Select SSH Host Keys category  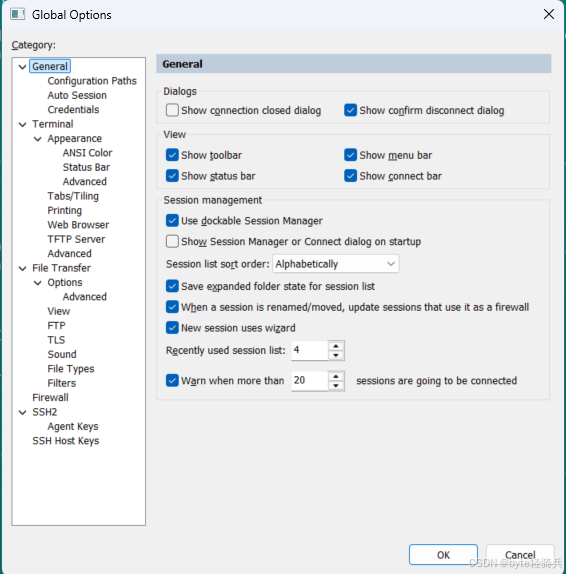[66, 441]
